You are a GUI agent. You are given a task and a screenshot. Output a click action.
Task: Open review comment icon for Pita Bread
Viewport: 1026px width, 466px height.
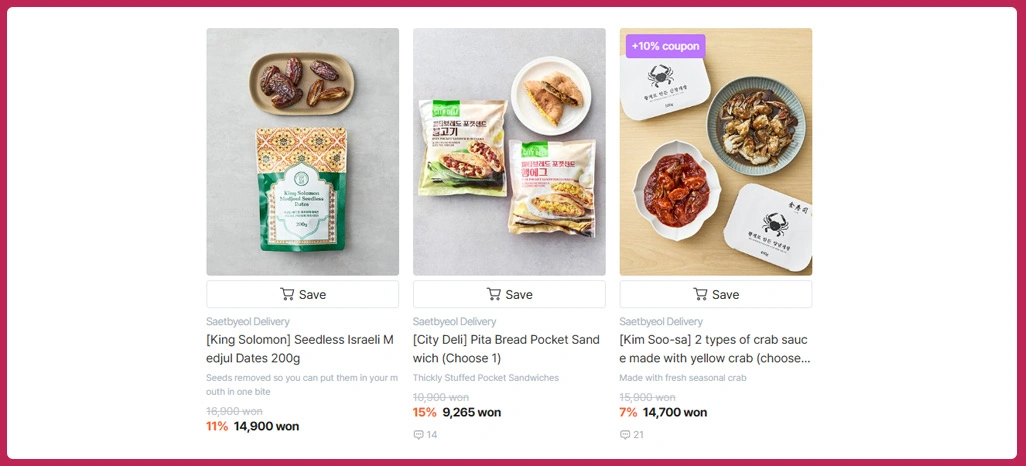click(419, 435)
